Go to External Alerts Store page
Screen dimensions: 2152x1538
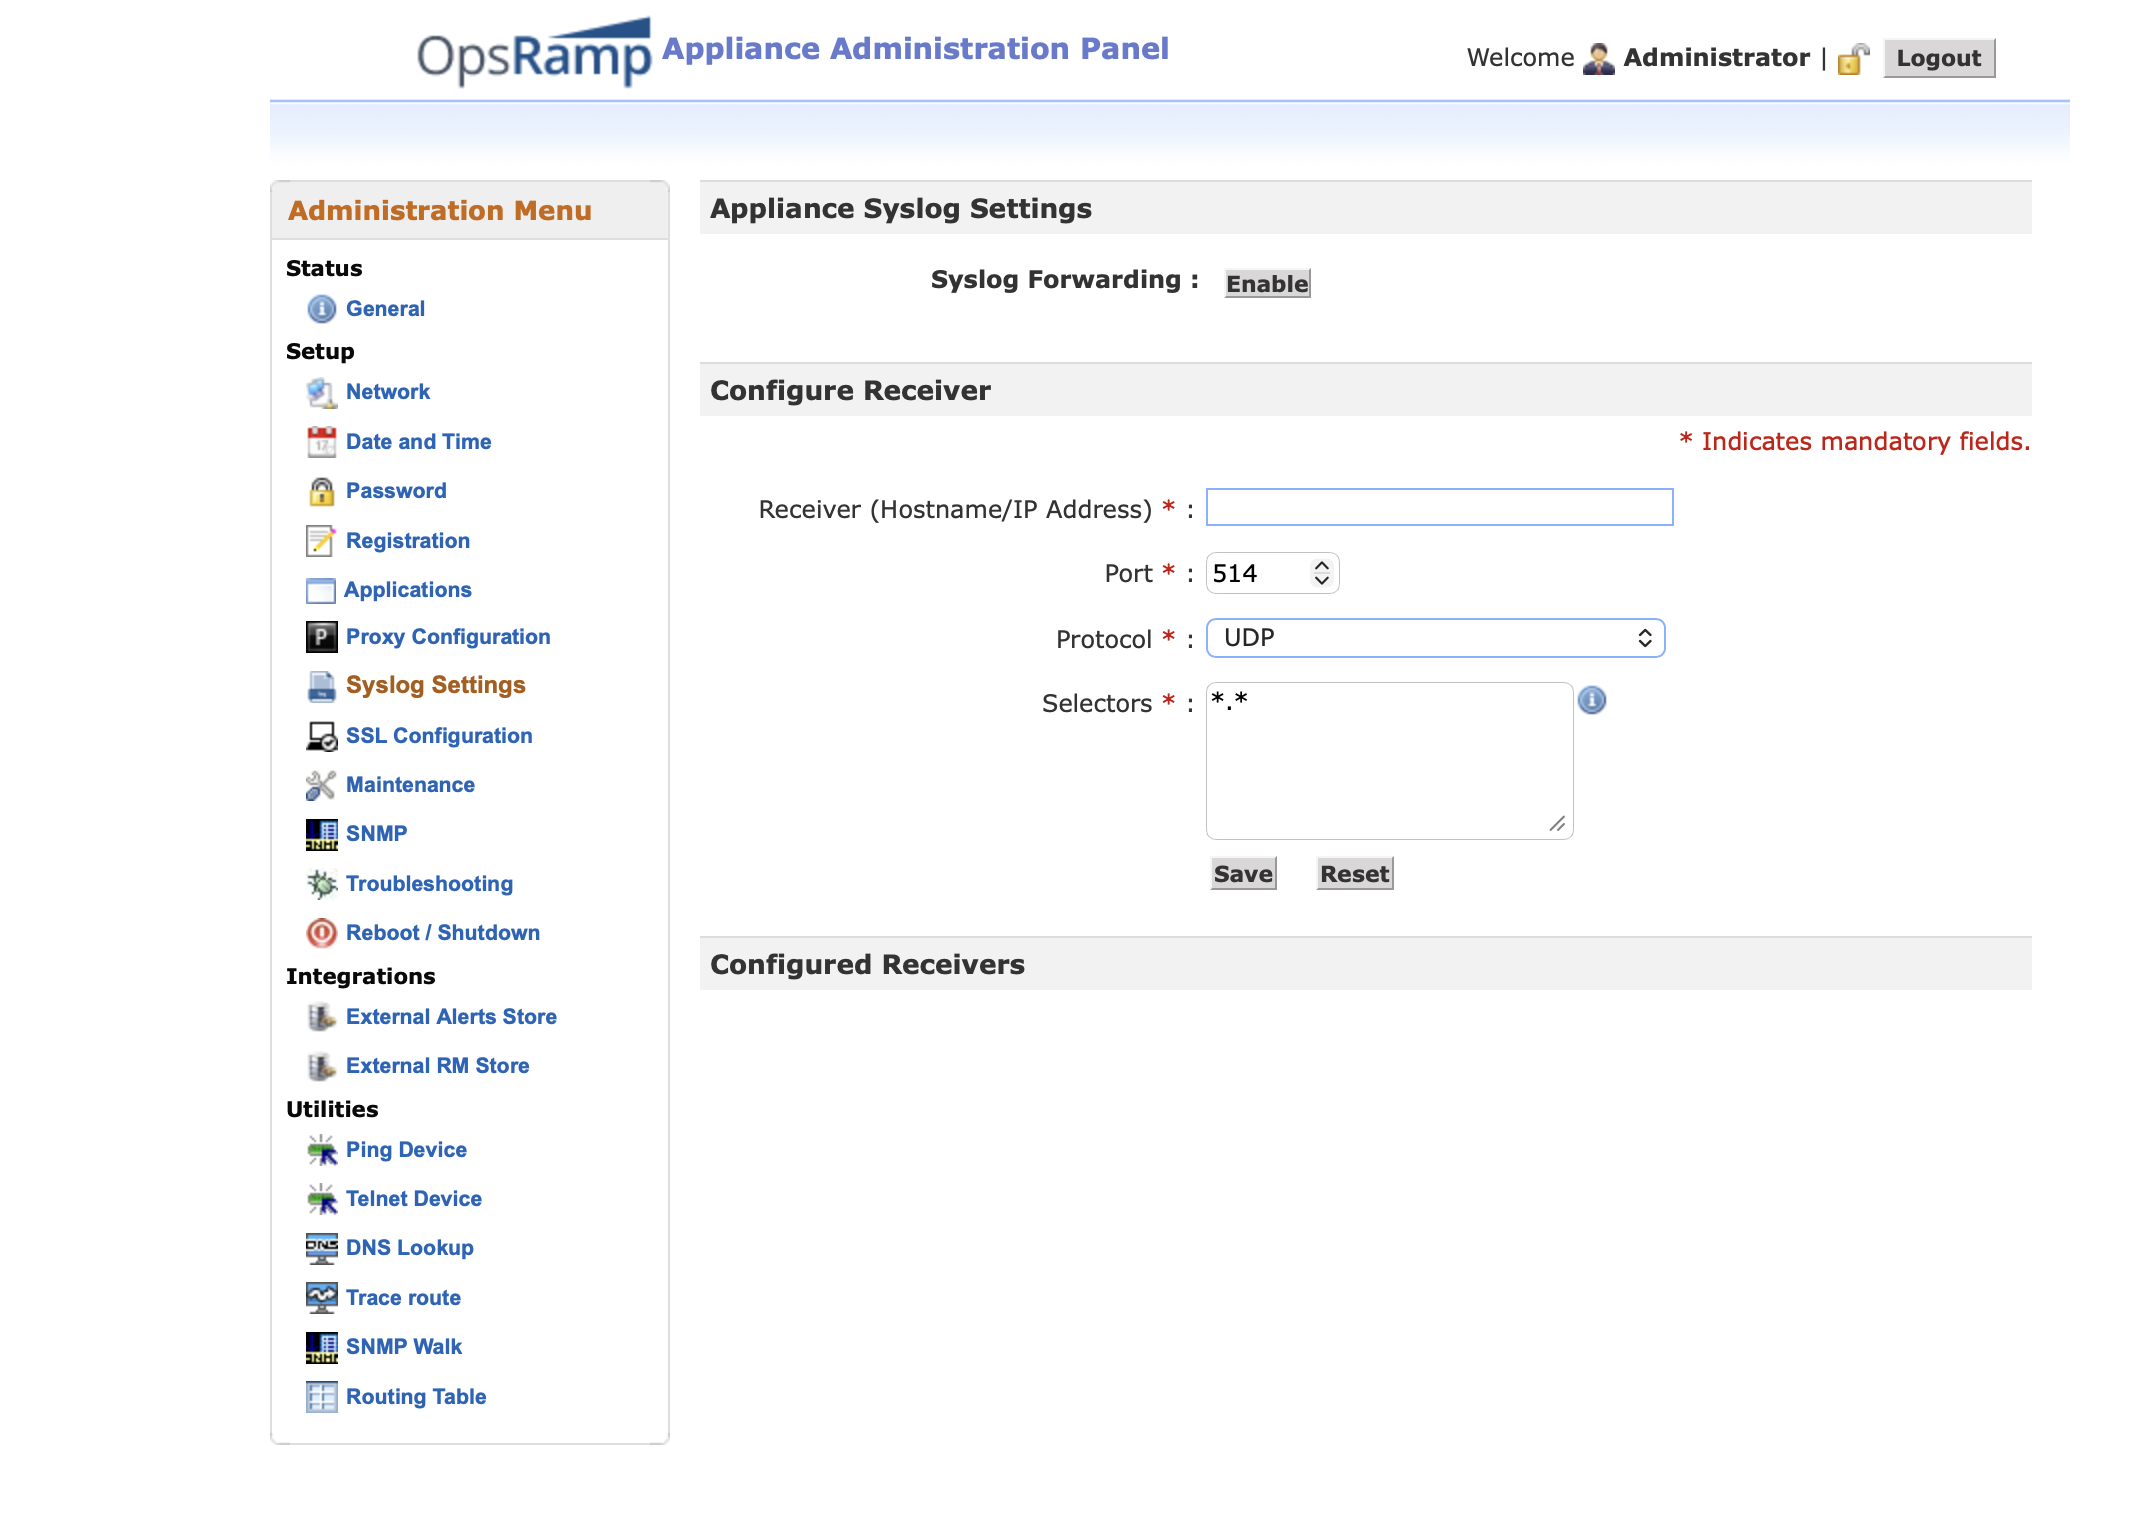tap(450, 1017)
